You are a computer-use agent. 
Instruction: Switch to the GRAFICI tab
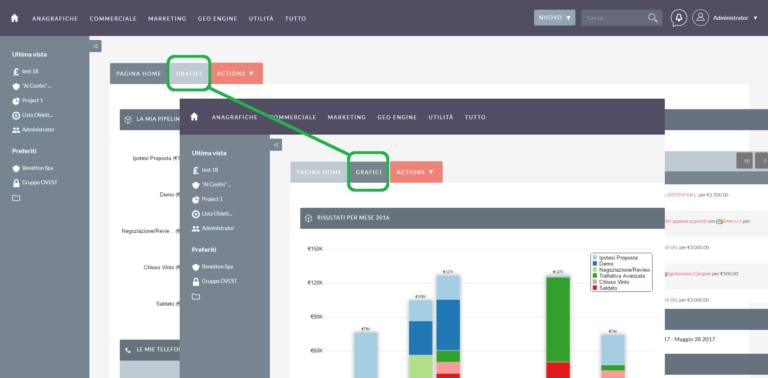189,73
